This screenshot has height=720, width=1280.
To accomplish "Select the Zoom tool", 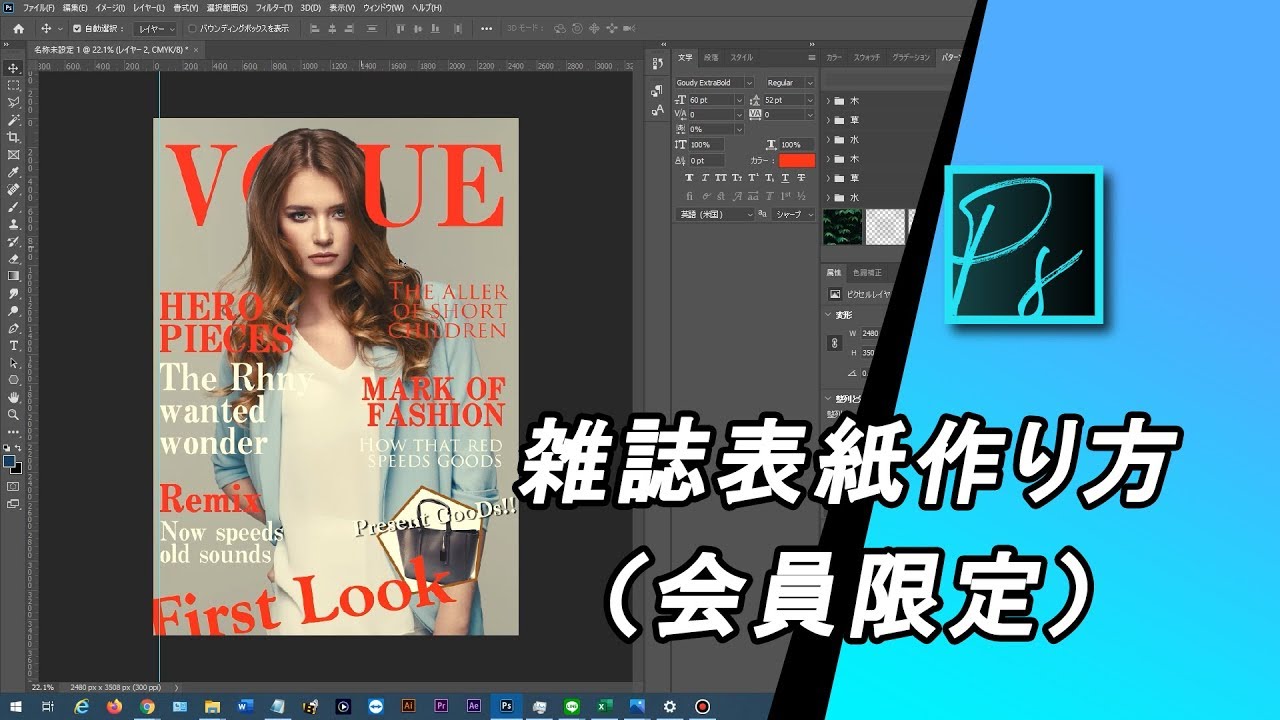I will pos(14,414).
